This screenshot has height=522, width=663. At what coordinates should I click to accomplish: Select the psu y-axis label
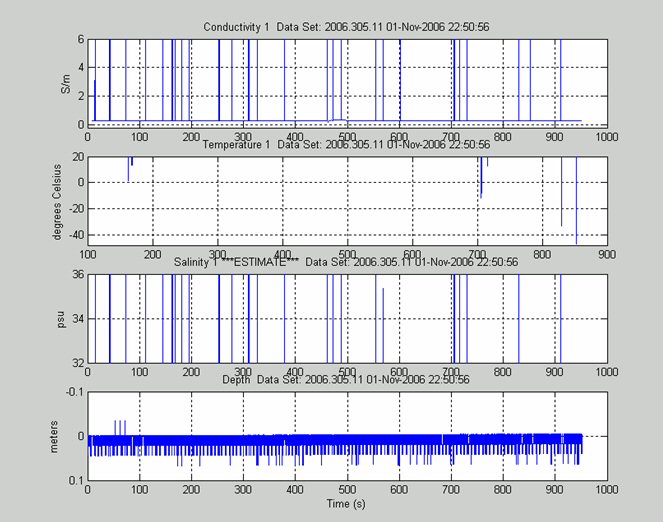point(61,319)
